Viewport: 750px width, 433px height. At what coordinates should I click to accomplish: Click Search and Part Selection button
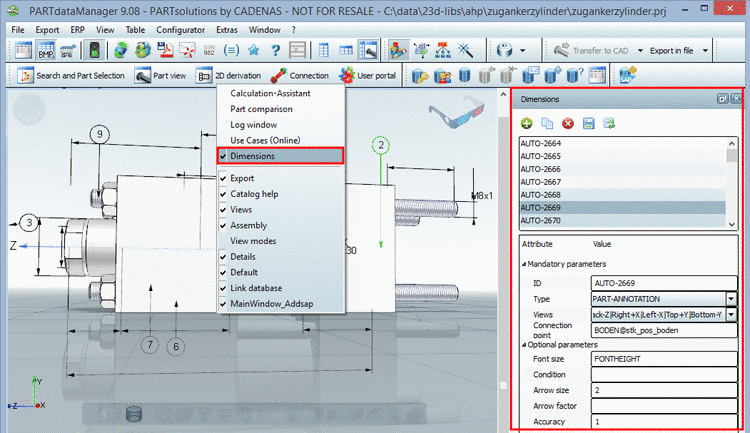pos(70,76)
